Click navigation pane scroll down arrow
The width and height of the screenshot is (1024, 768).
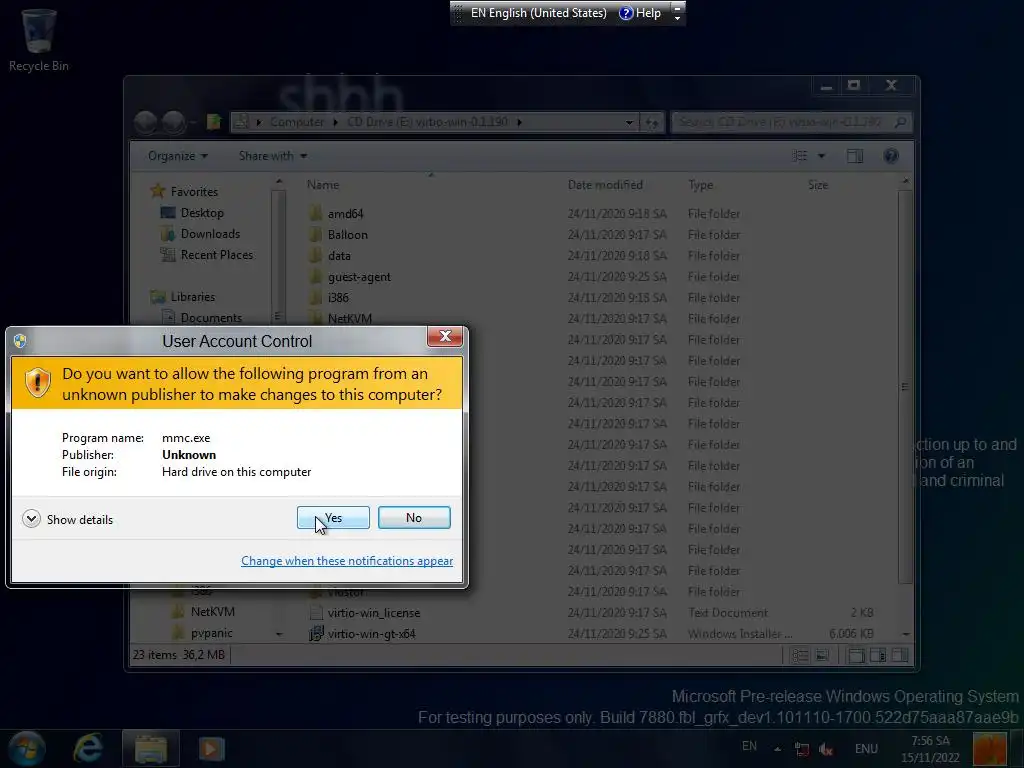coord(279,633)
